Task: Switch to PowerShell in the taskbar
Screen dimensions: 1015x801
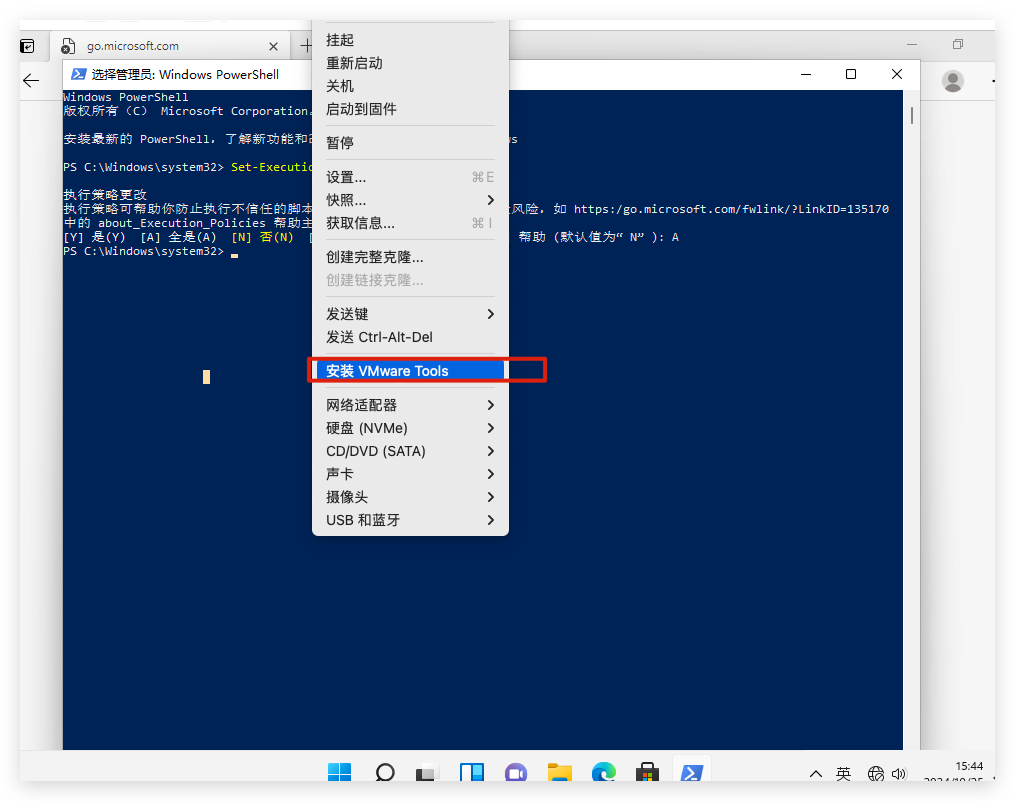Action: click(691, 772)
